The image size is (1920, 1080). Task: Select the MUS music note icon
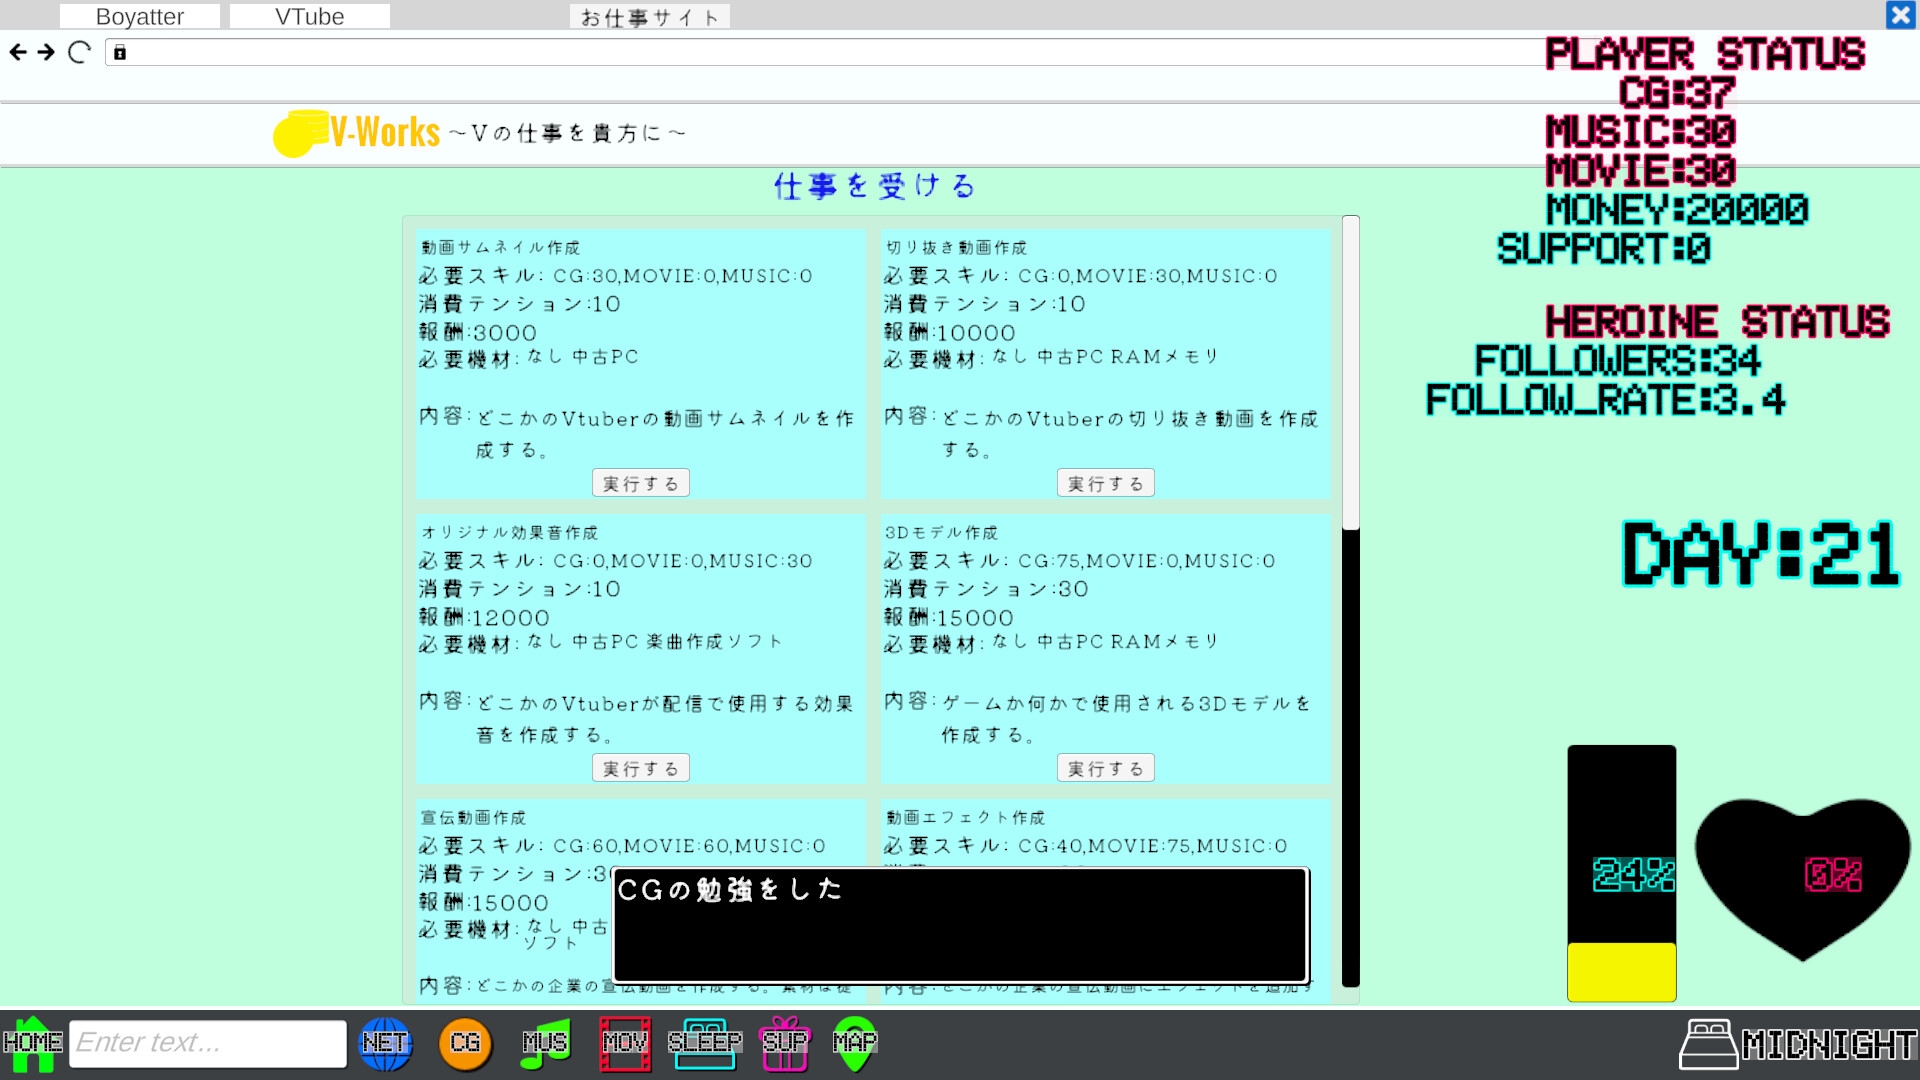pyautogui.click(x=546, y=1043)
